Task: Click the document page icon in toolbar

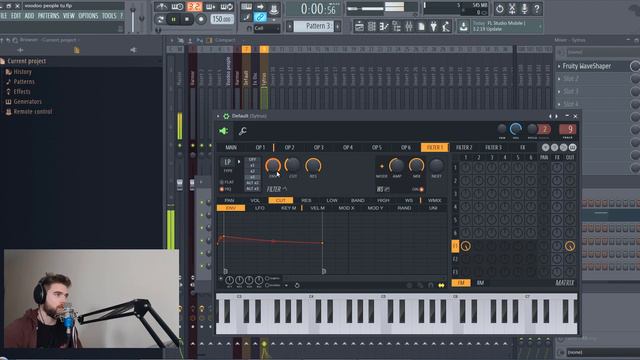Action: (421, 27)
